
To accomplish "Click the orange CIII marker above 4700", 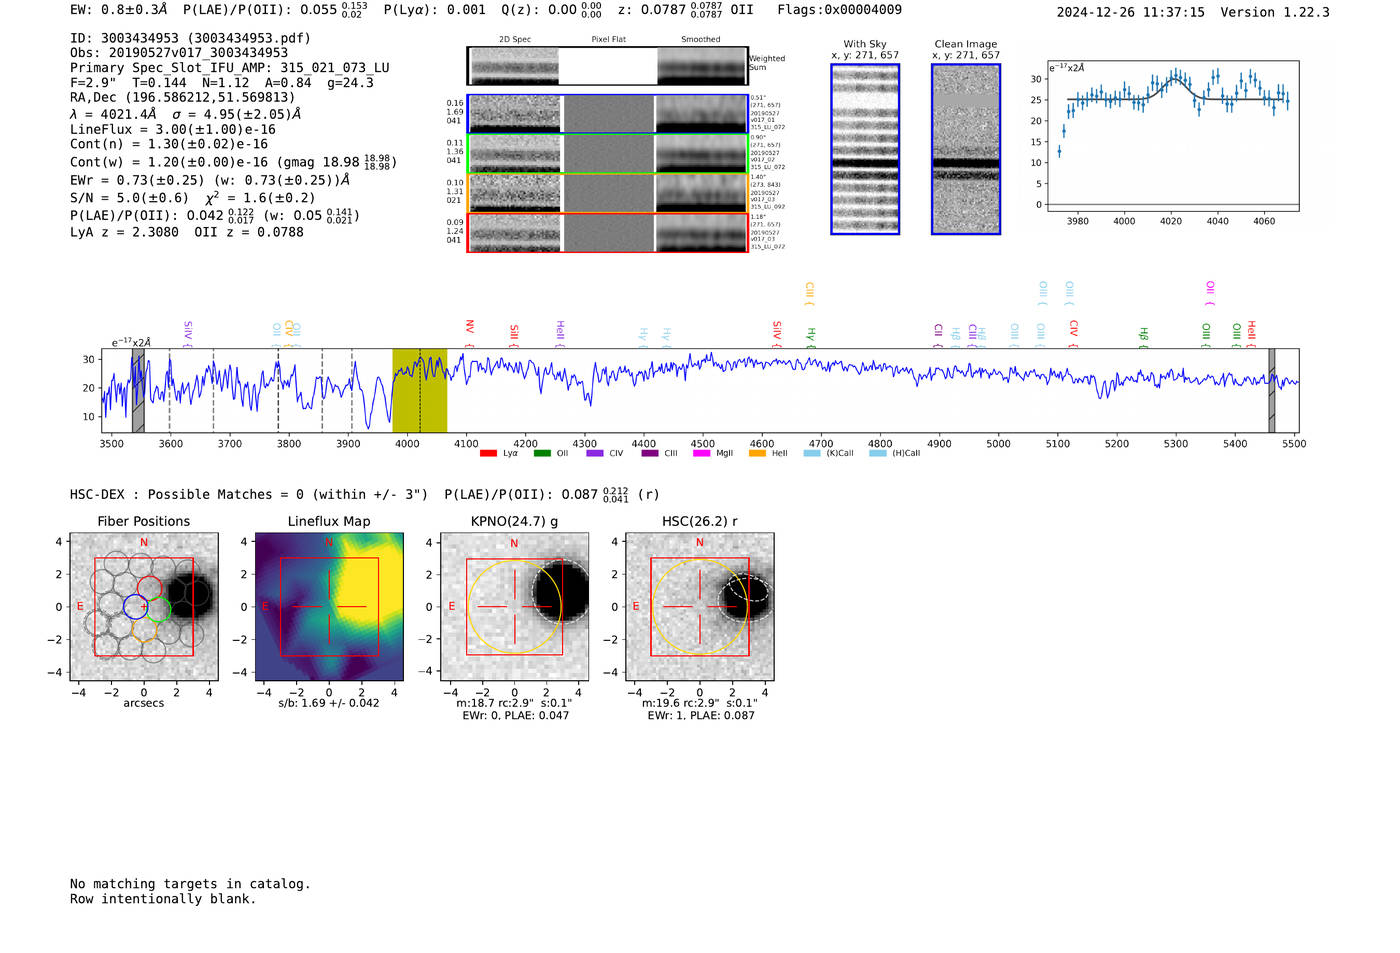I will 809,293.
